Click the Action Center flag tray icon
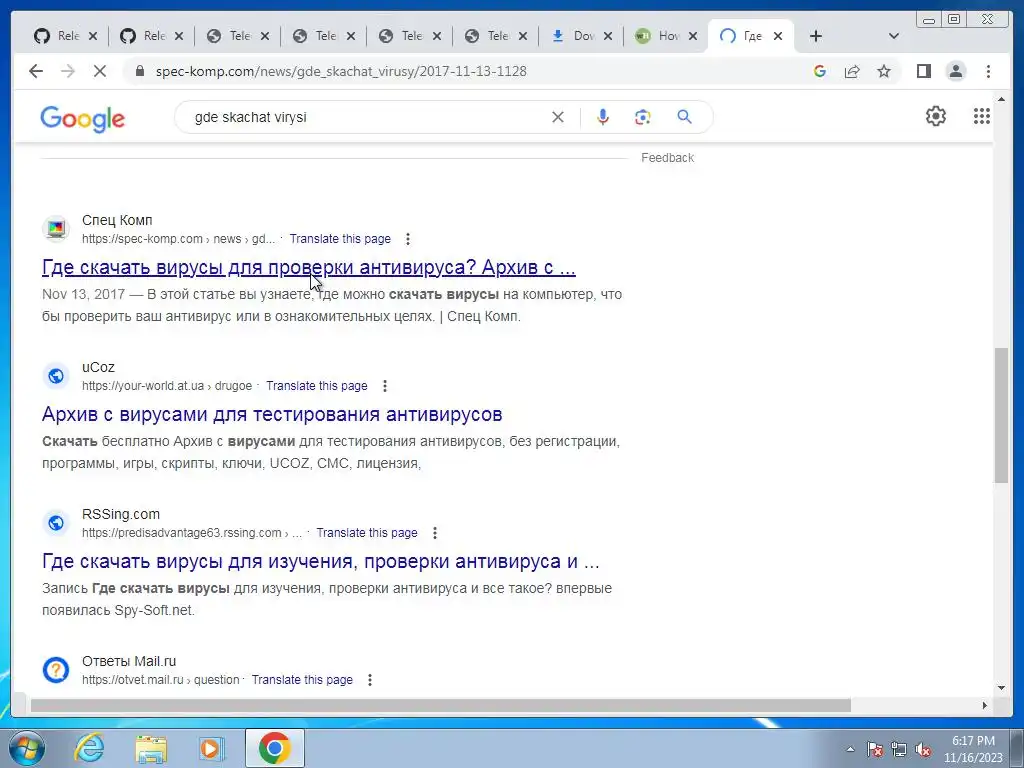1024x768 pixels. (x=875, y=750)
